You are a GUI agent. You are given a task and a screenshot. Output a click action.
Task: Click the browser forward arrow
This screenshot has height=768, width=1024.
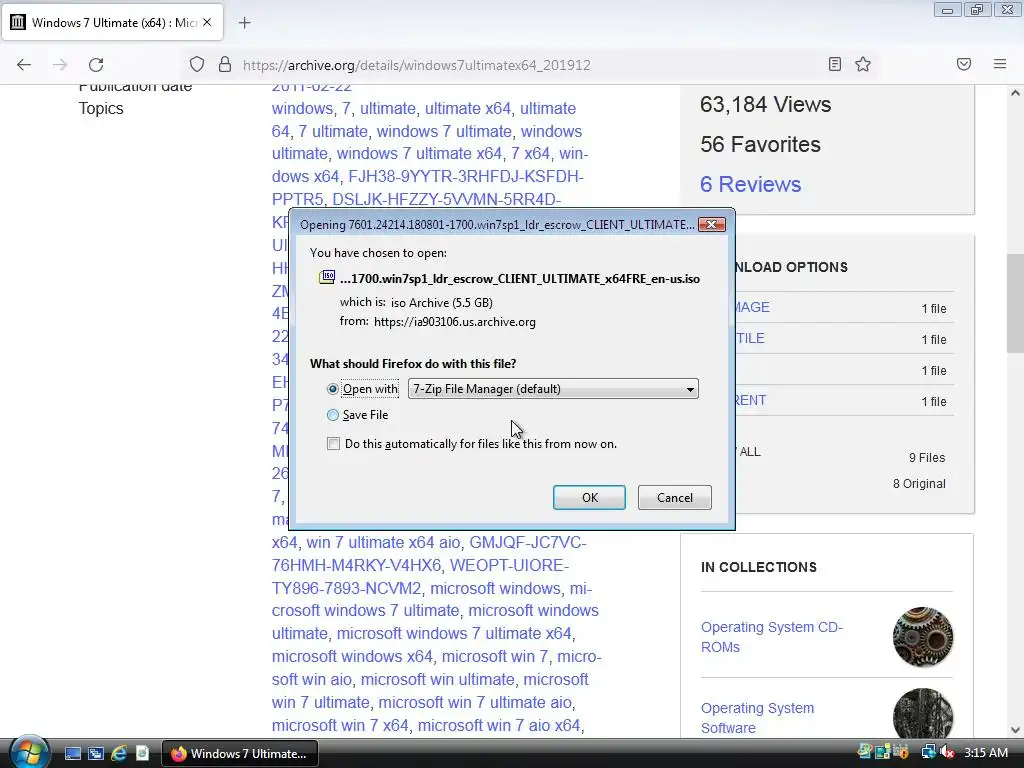click(x=60, y=65)
